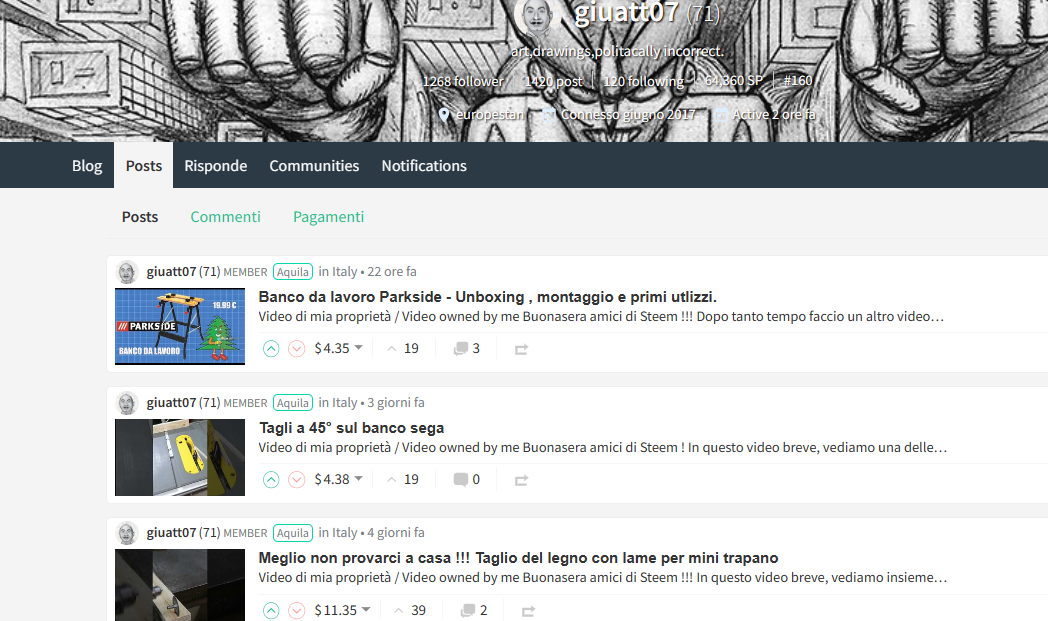The height and width of the screenshot is (621, 1048).
Task: Click author avatar on Meglio non provarci post
Action: [126, 533]
